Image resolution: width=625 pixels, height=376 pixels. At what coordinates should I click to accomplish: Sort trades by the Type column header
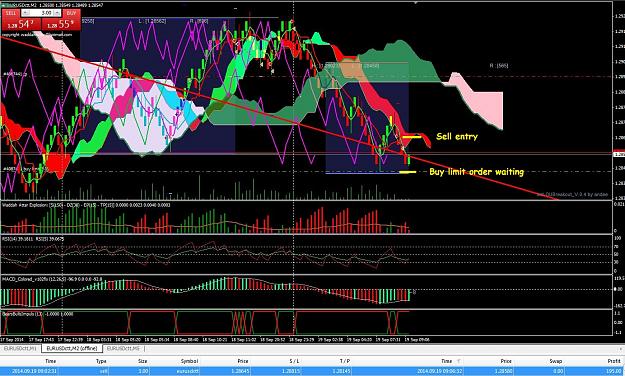pos(101,361)
